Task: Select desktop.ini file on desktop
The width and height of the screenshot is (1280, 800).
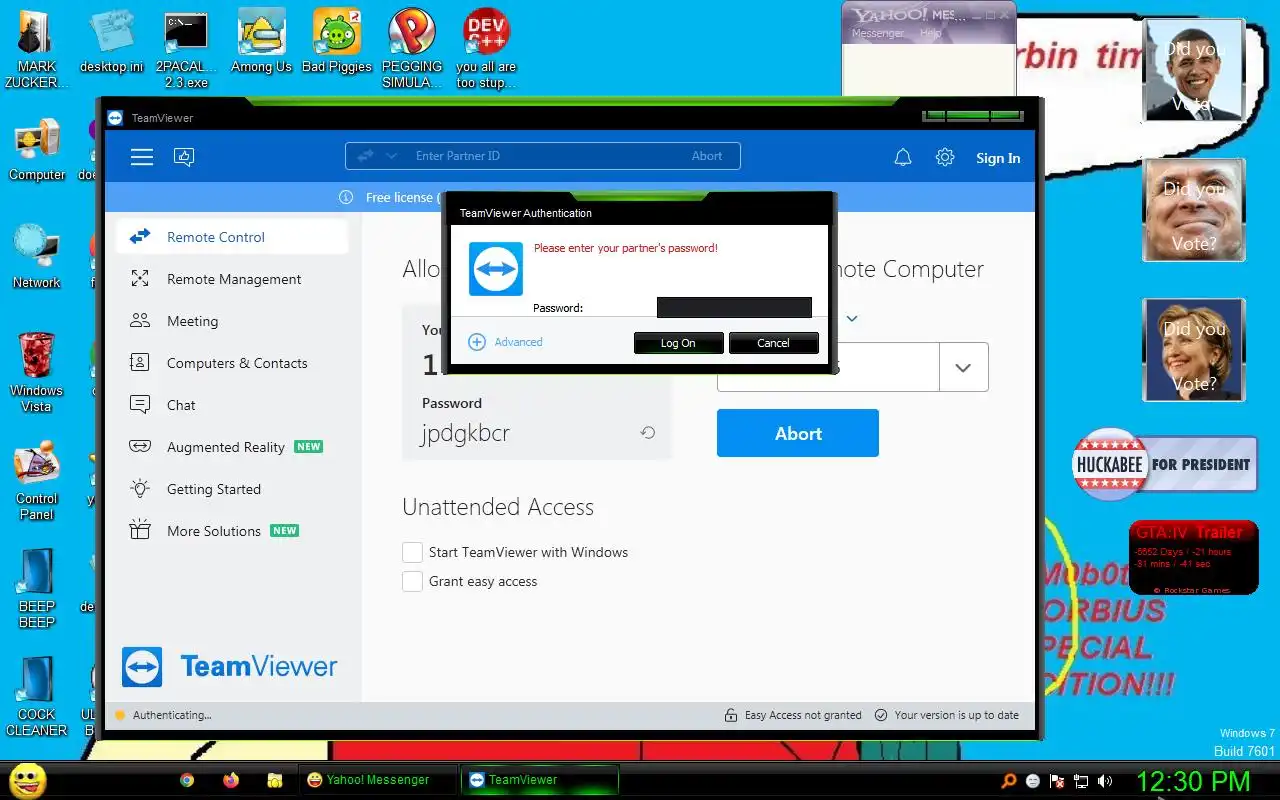Action: coord(112,43)
